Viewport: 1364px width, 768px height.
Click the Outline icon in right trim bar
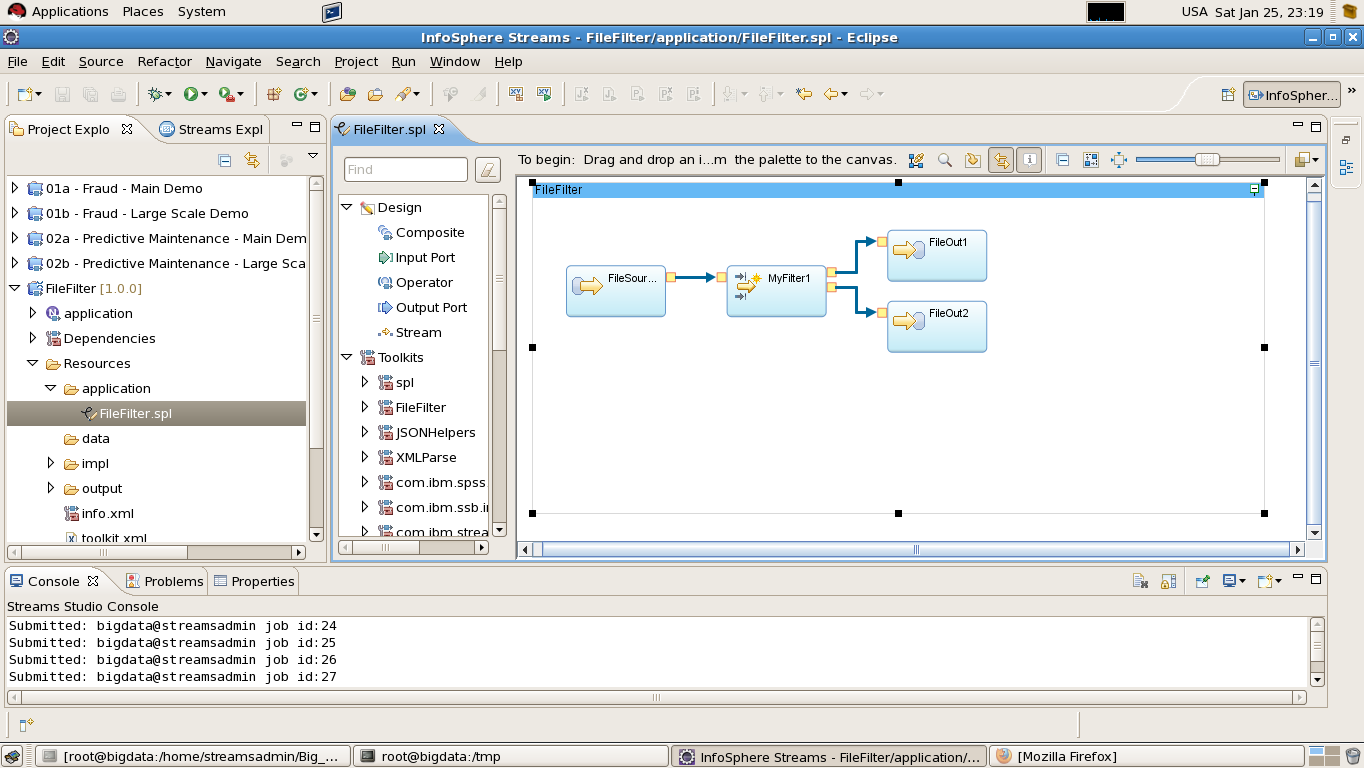1346,167
